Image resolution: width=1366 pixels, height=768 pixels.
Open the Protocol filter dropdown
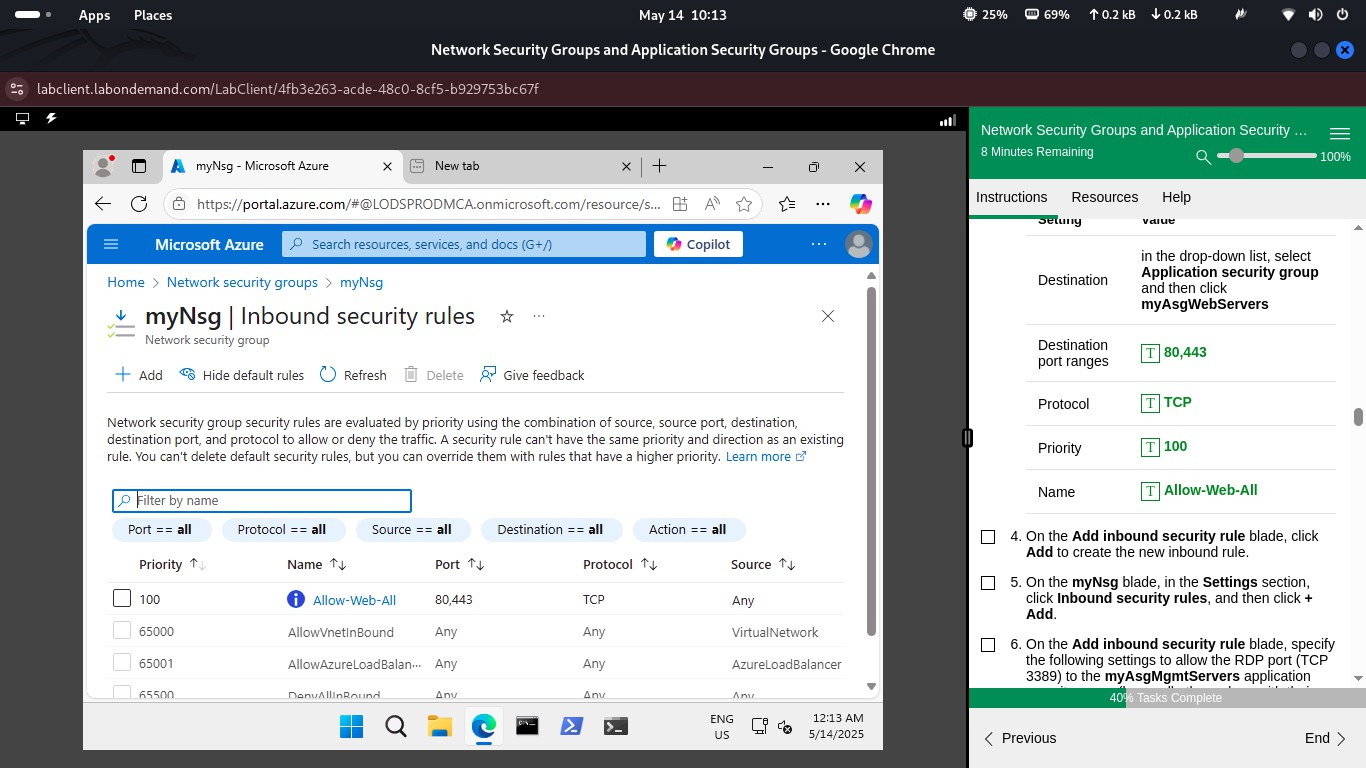pyautogui.click(x=283, y=529)
